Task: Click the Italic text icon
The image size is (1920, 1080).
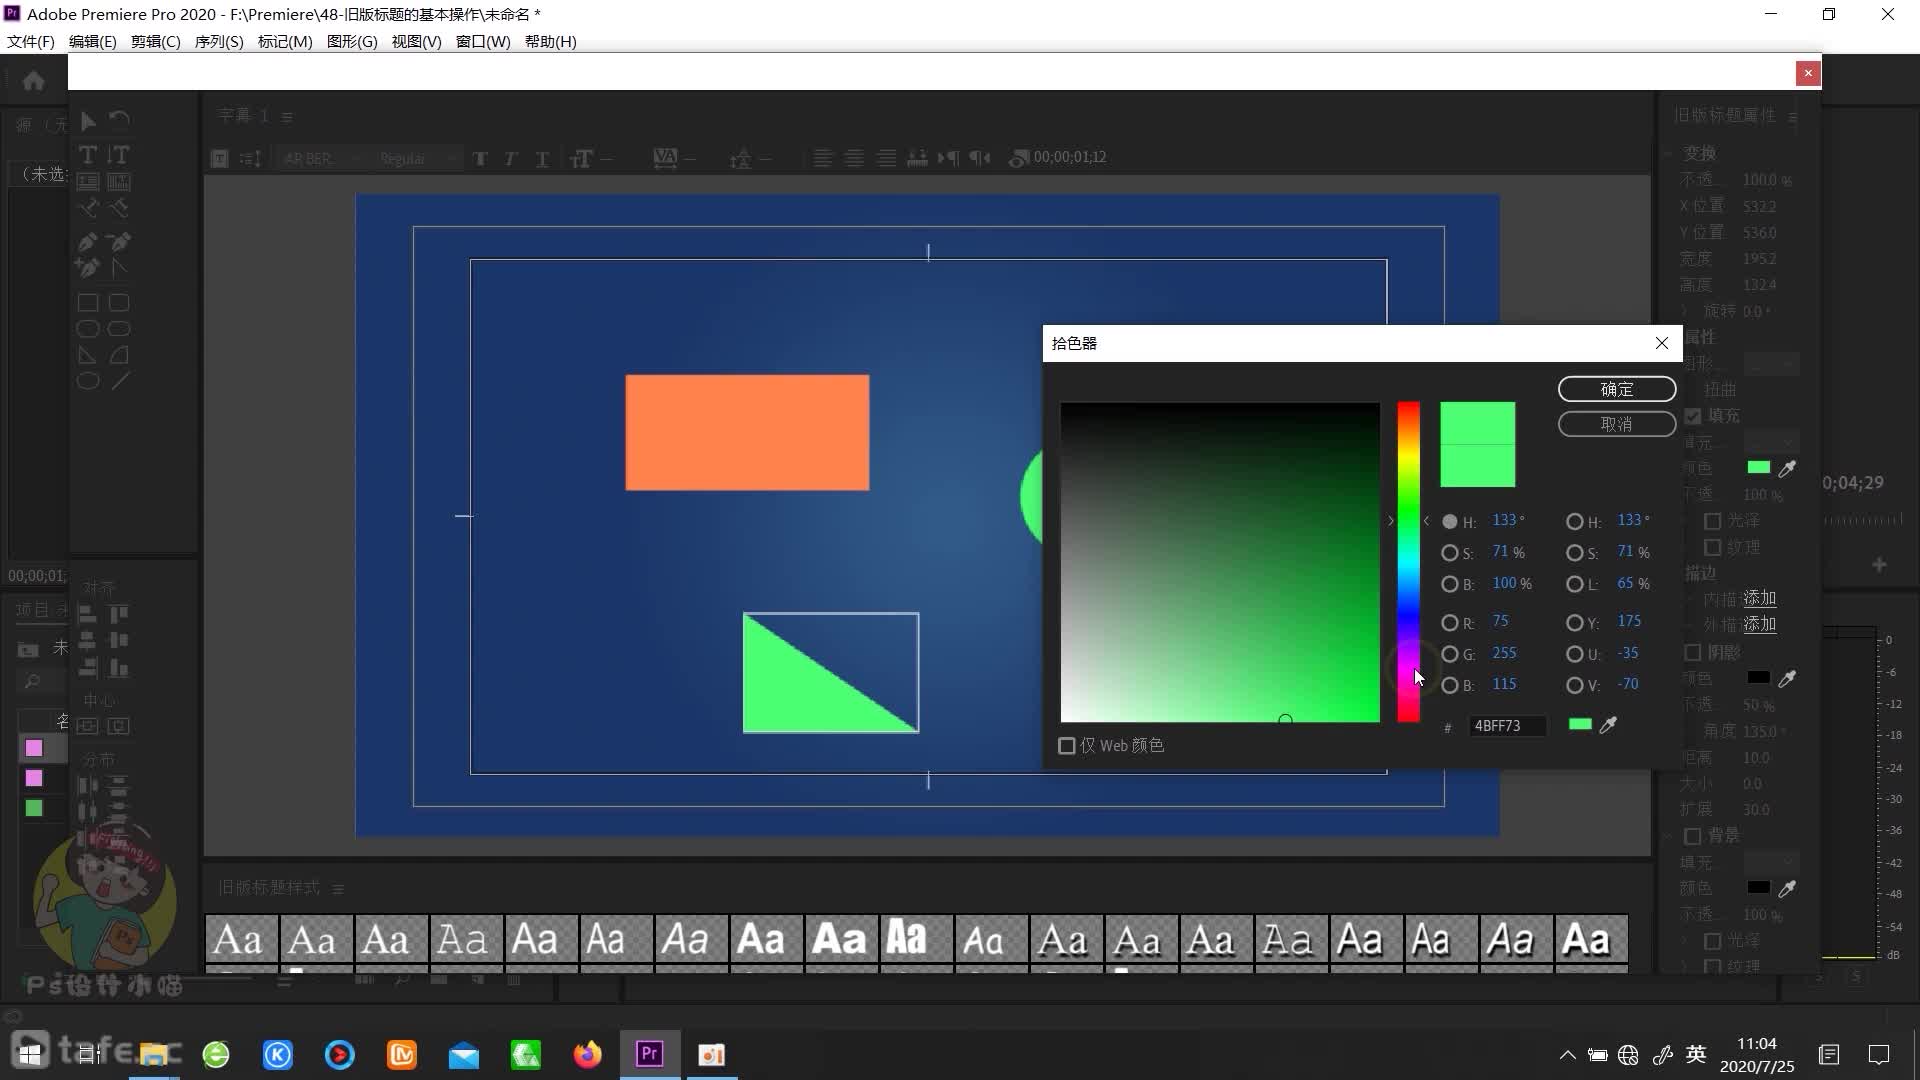Action: click(x=511, y=158)
